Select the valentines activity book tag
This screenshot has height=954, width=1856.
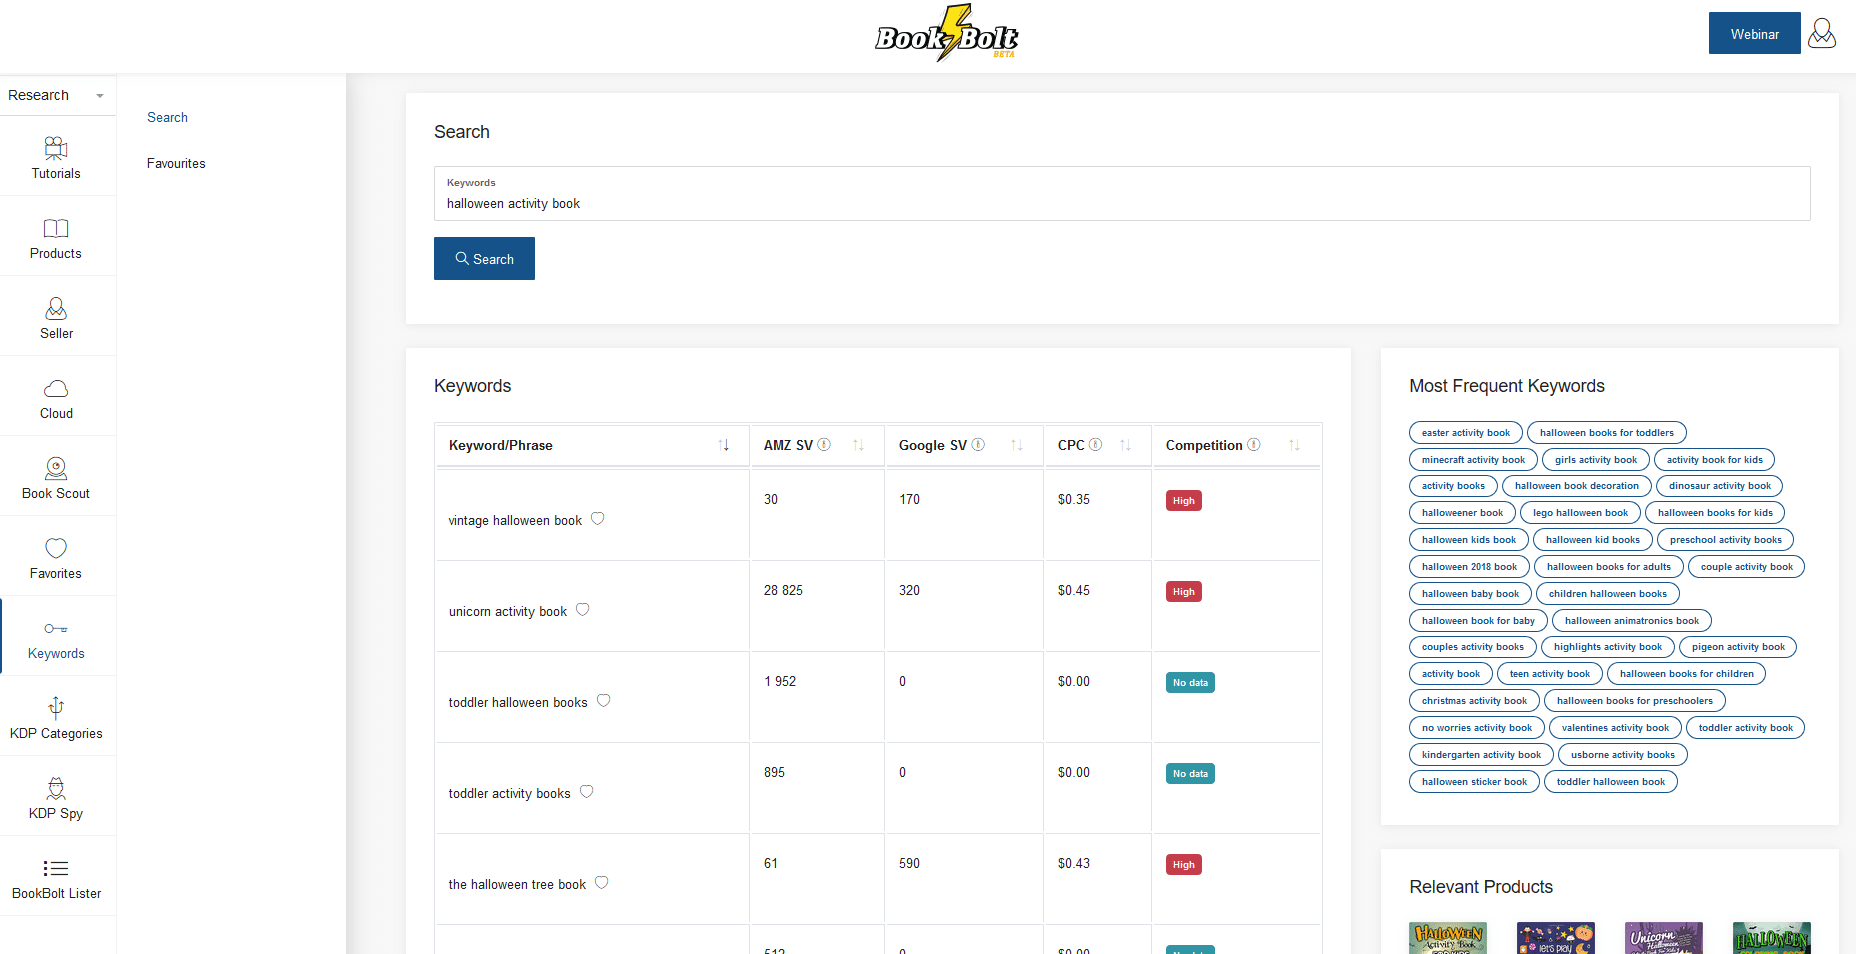pos(1615,728)
